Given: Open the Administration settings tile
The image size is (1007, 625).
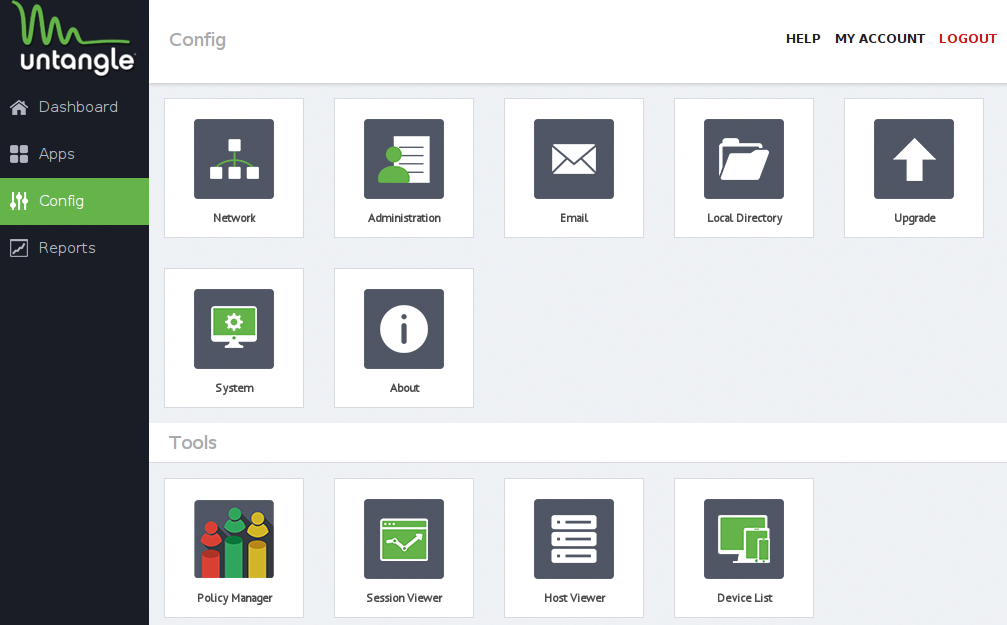Looking at the screenshot, I should click(404, 168).
